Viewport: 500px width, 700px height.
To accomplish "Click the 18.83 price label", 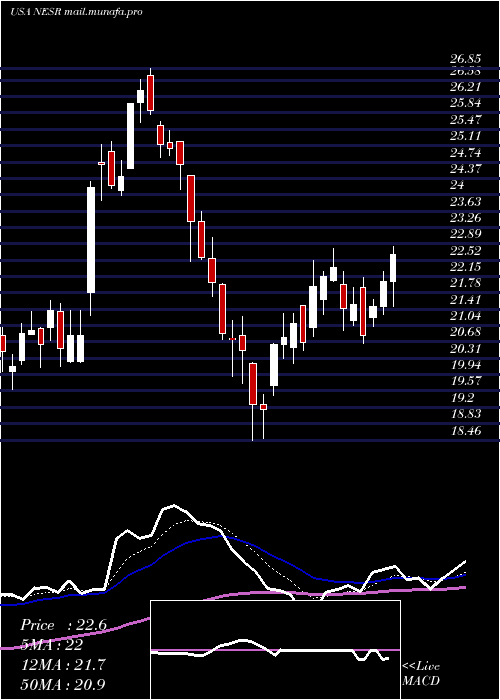I will pos(465,414).
